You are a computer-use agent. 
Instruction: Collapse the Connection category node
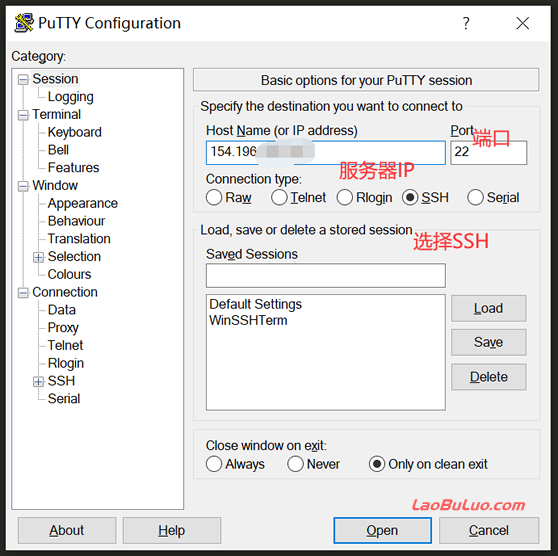[x=23, y=293]
